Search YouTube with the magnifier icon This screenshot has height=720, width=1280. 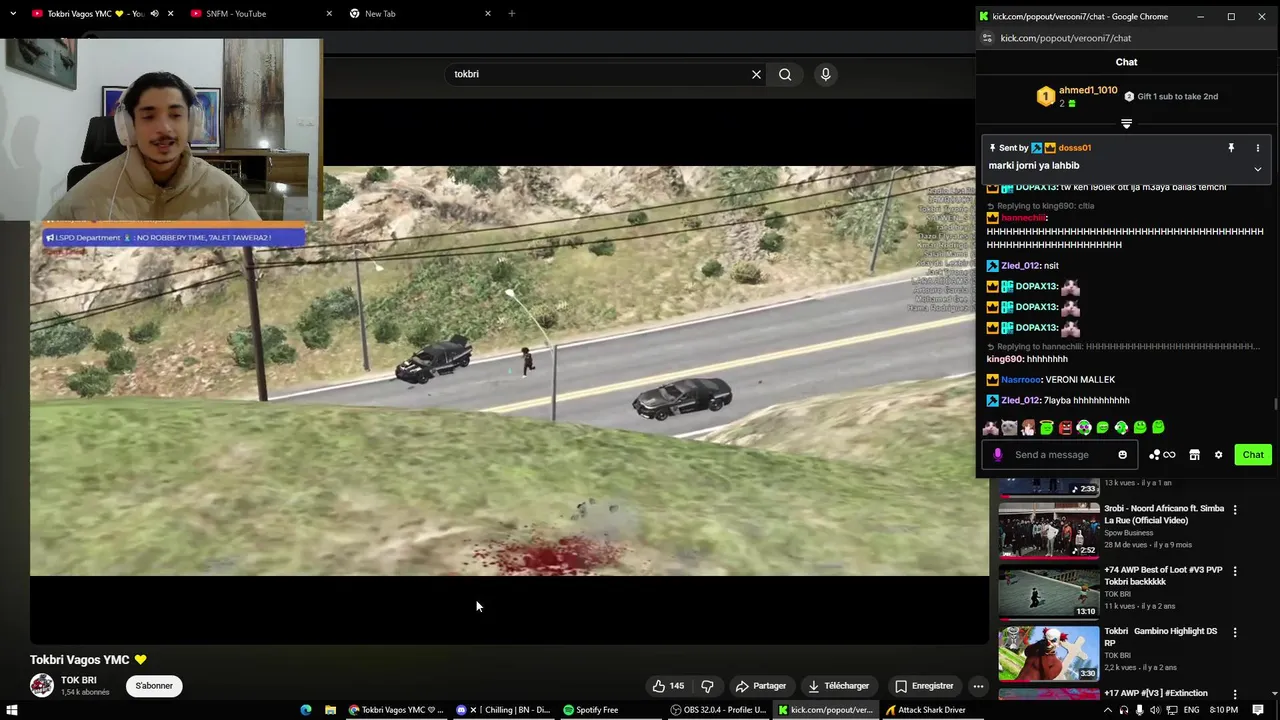(785, 74)
